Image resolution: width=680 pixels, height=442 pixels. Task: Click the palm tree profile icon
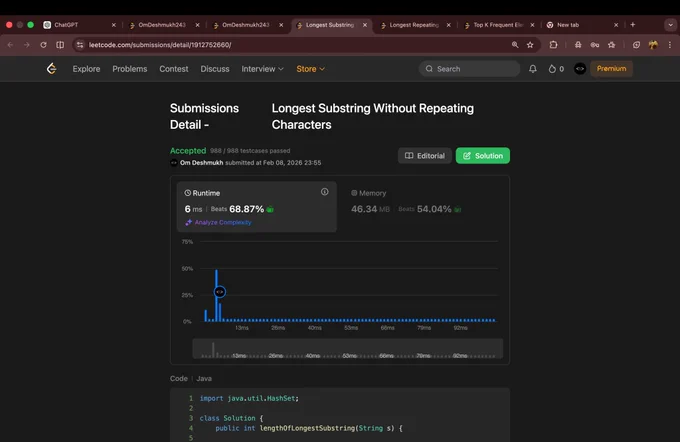(x=653, y=45)
